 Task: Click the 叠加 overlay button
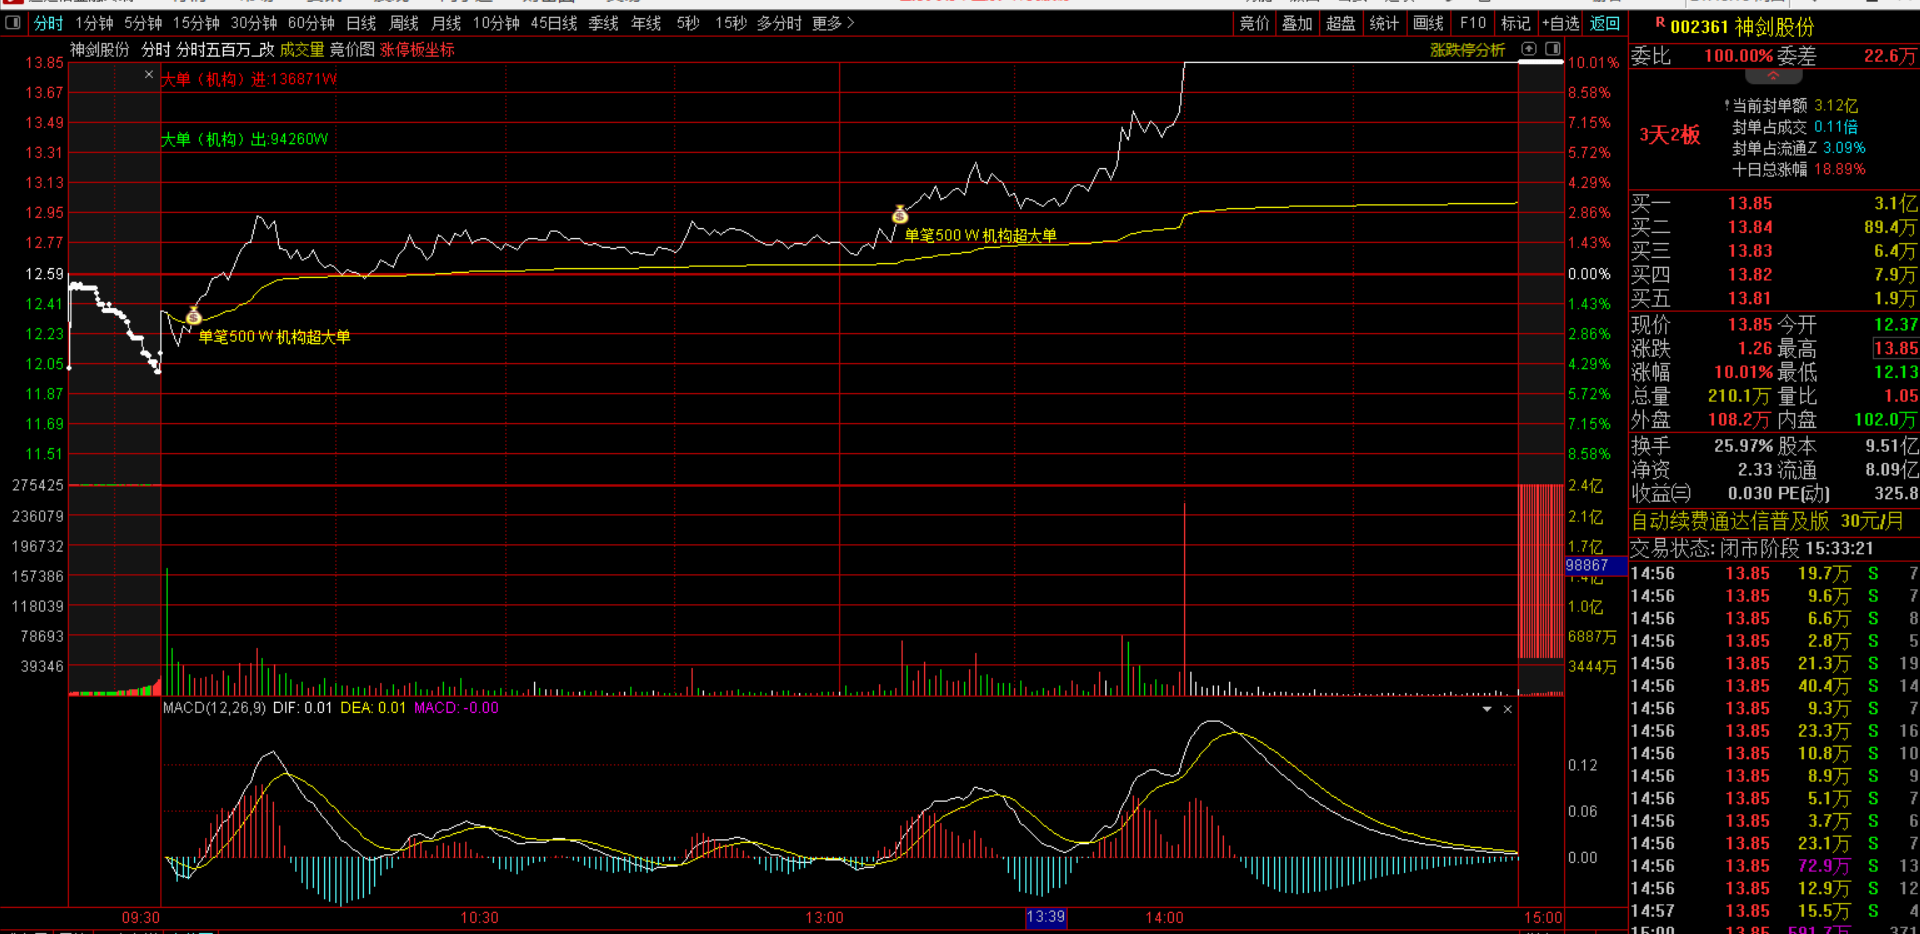click(1297, 23)
